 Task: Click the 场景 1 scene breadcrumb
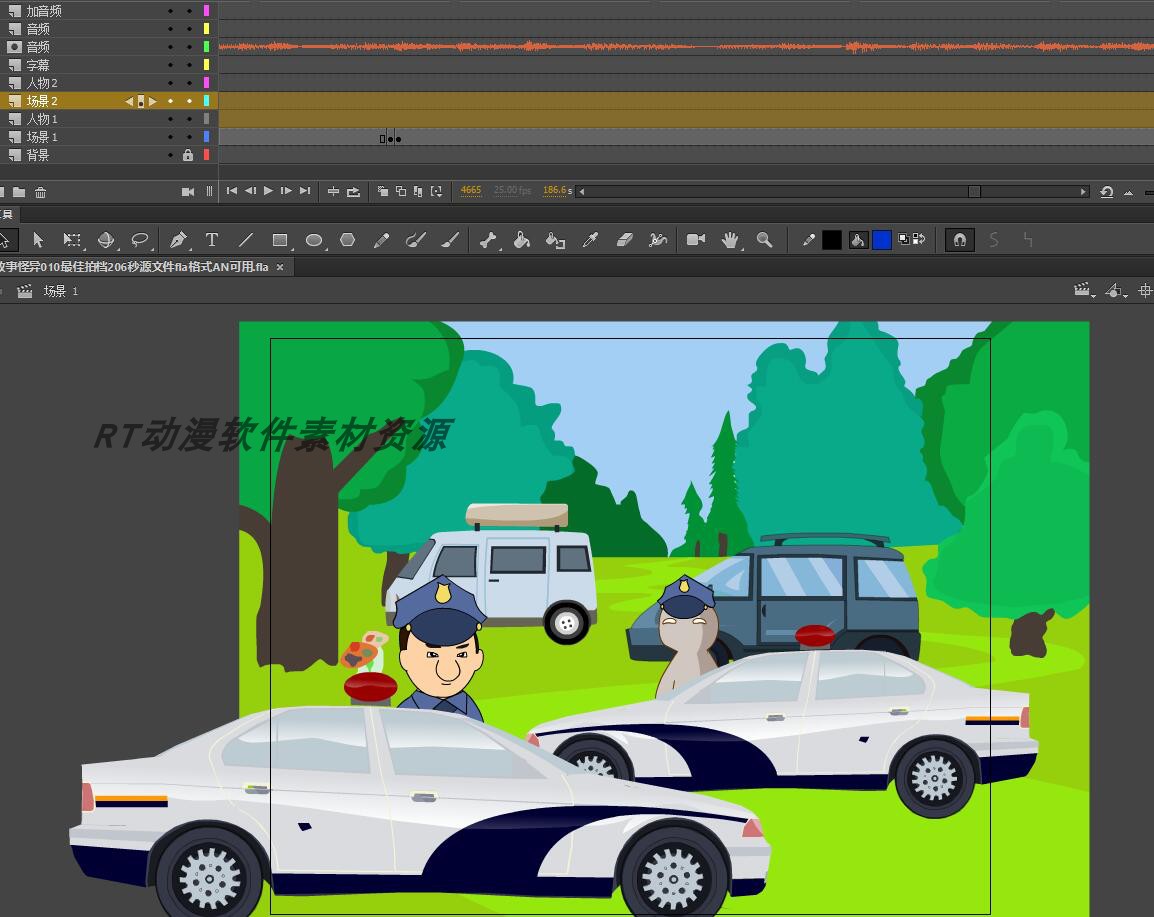point(60,291)
